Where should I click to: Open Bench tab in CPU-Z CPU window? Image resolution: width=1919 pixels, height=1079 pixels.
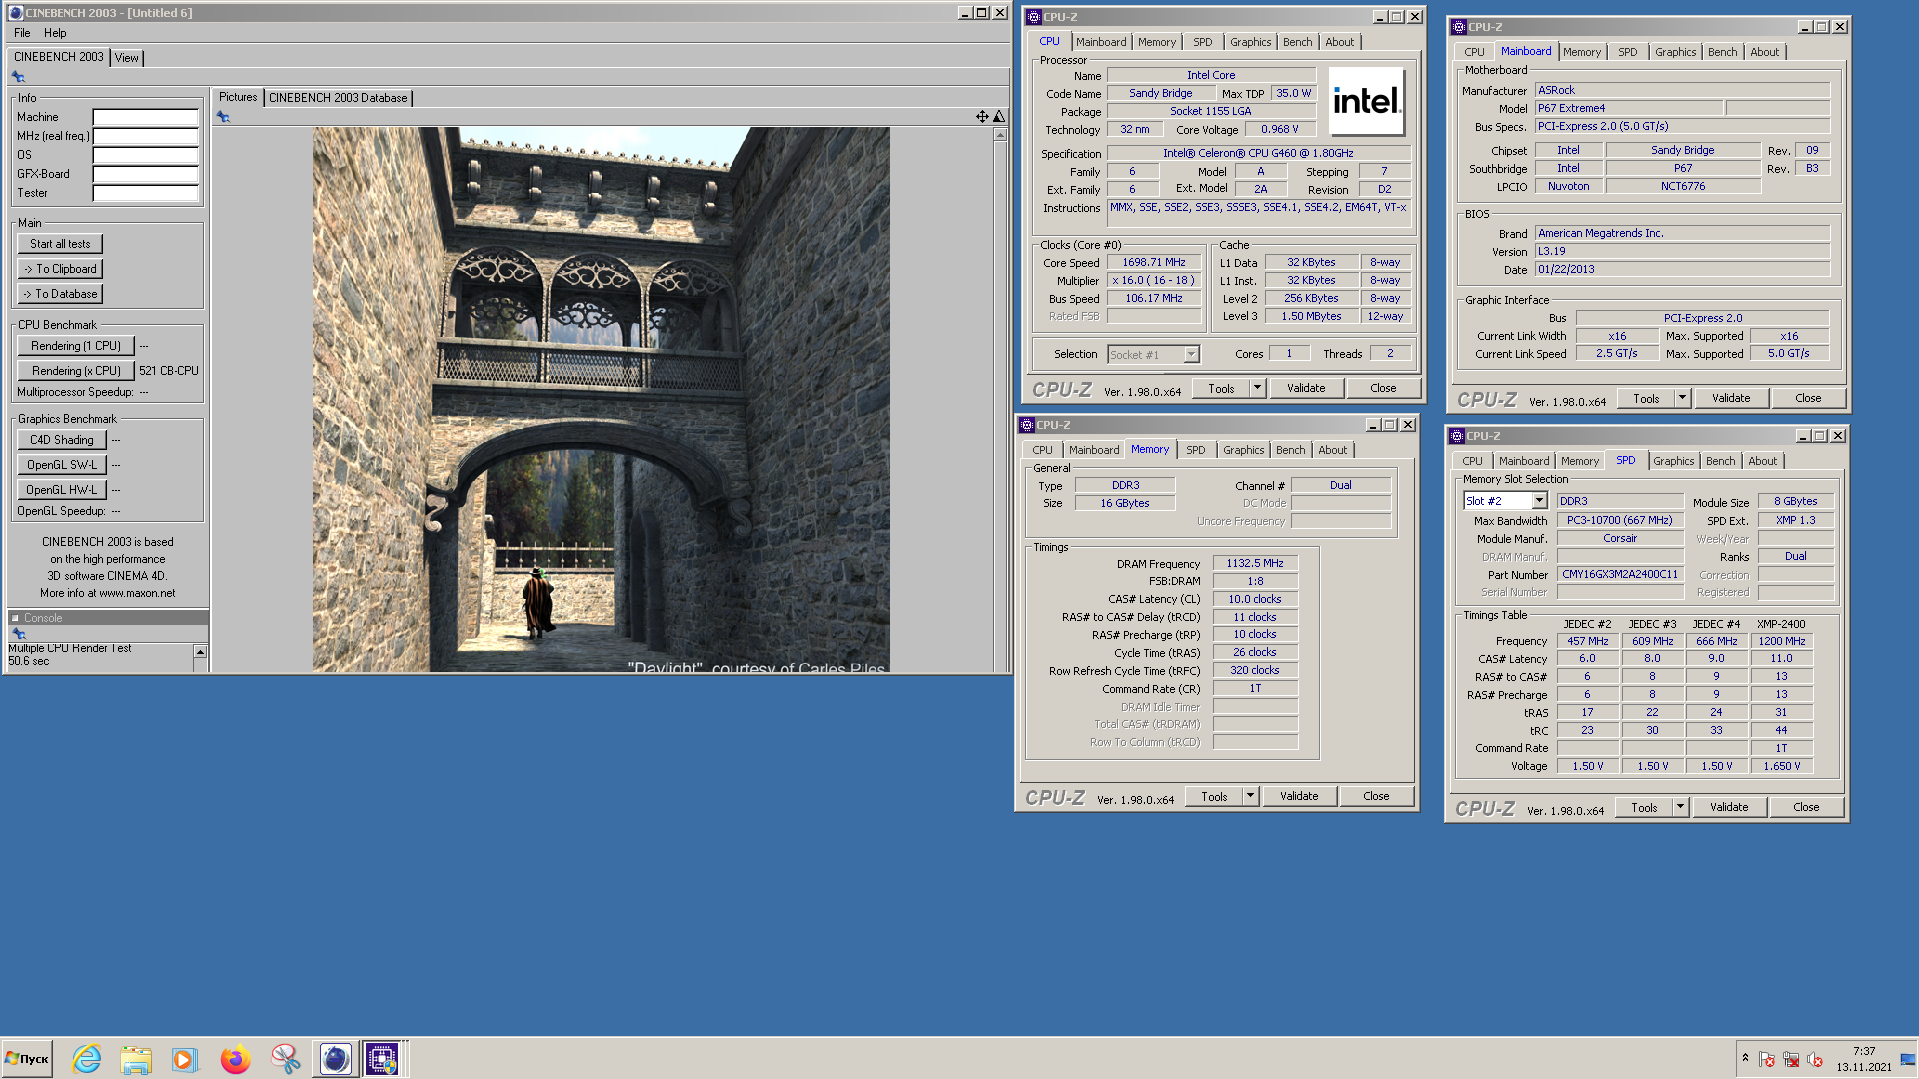pyautogui.click(x=1297, y=42)
